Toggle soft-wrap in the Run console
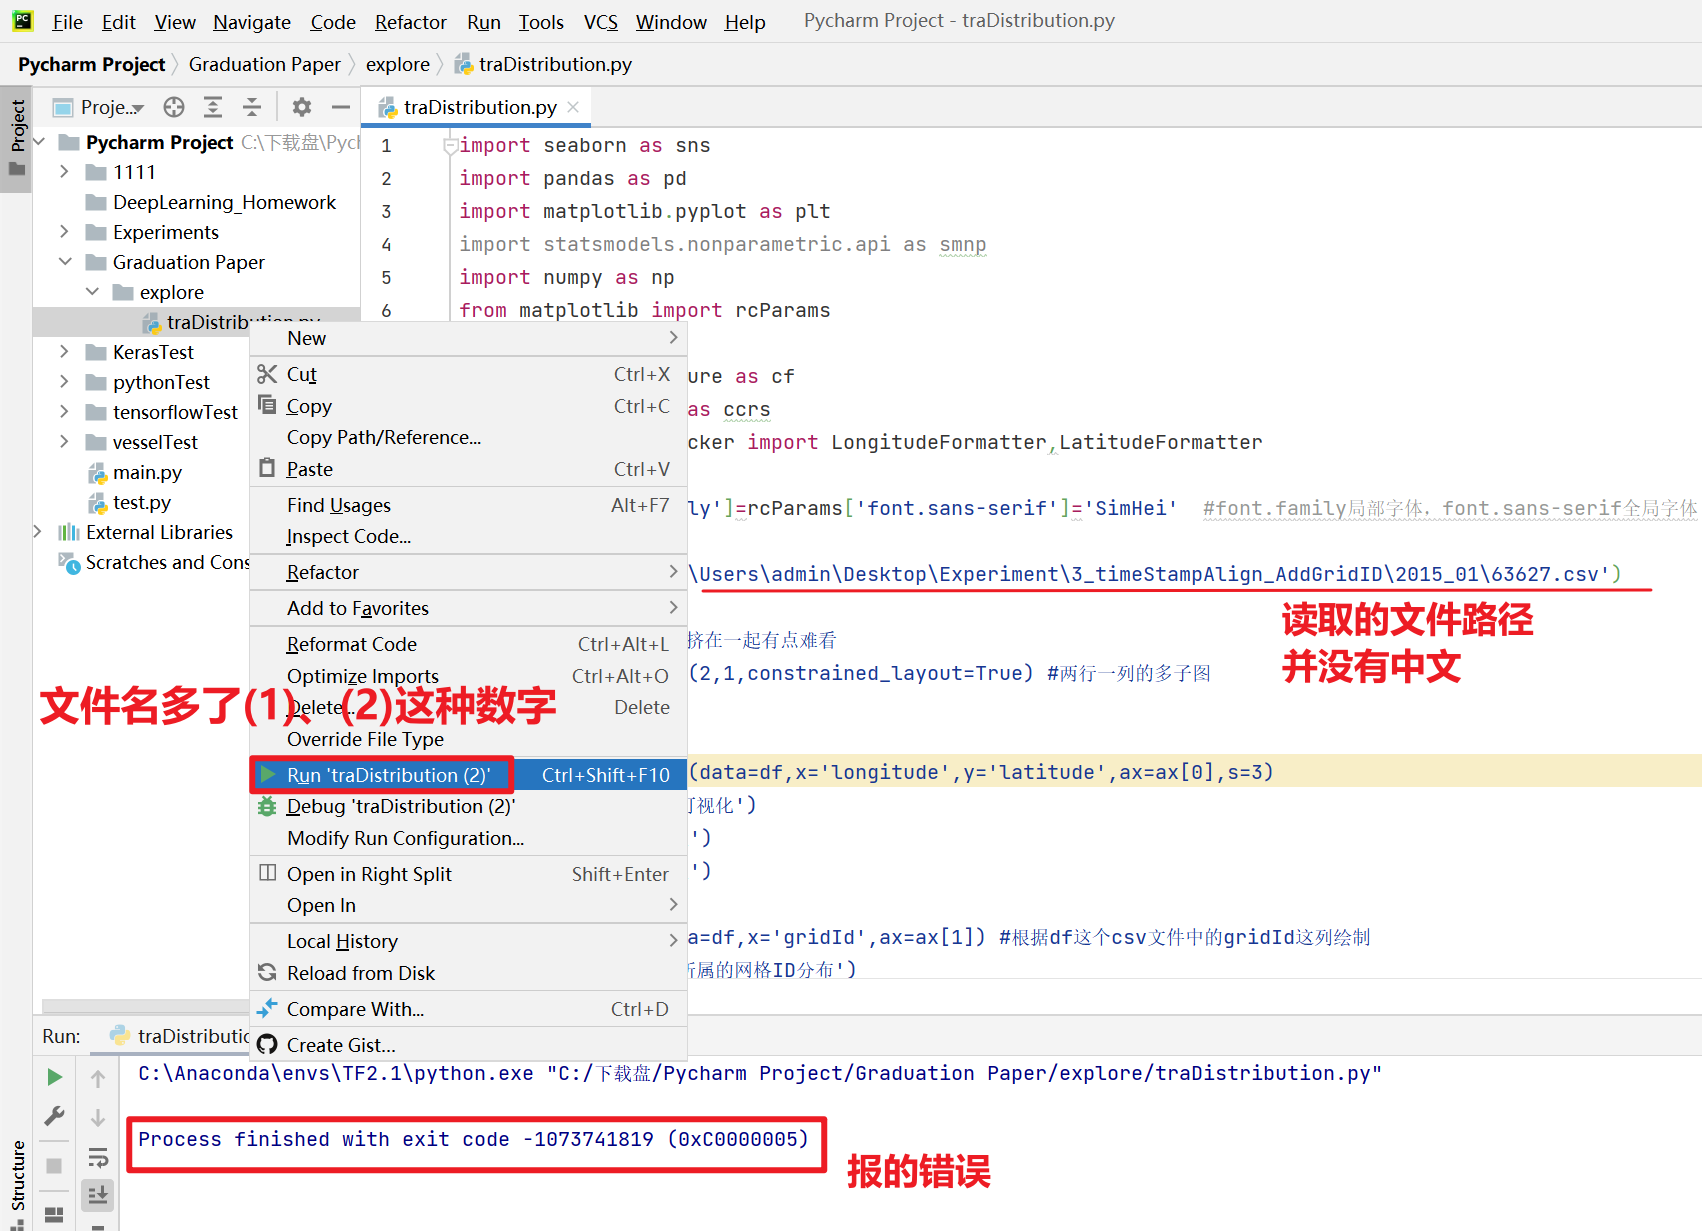This screenshot has width=1702, height=1231. [x=97, y=1157]
